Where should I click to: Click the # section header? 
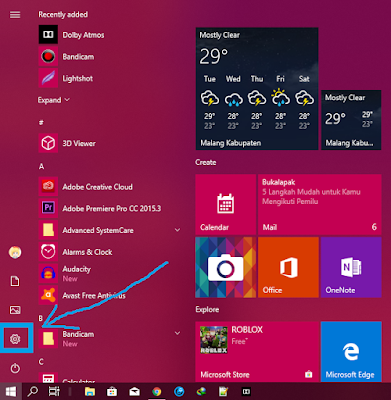click(x=41, y=123)
